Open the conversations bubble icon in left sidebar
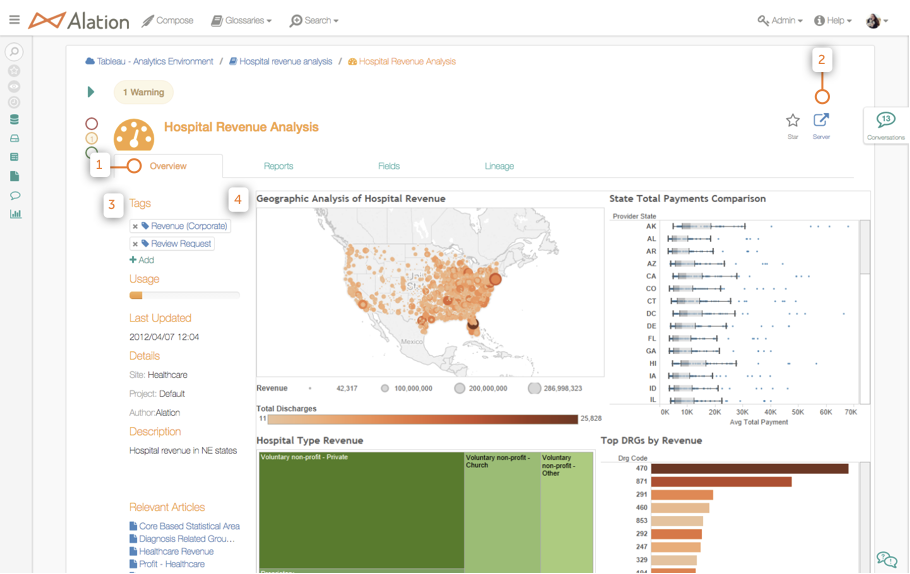This screenshot has width=910, height=574. (15, 195)
